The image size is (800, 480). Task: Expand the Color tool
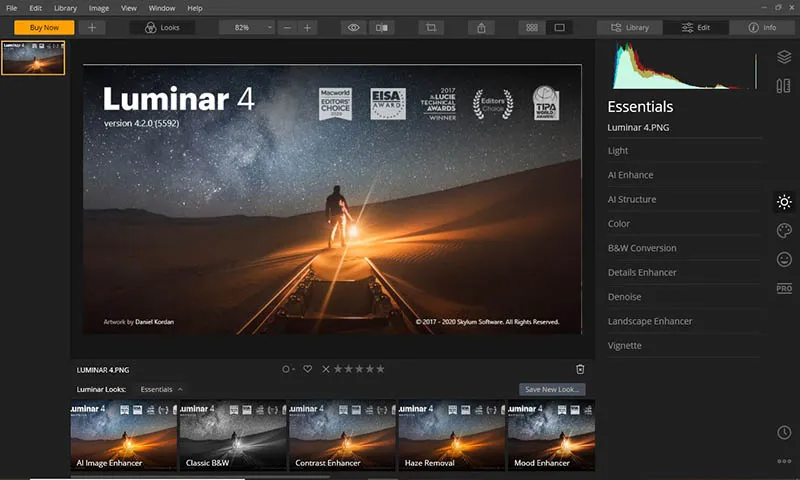tap(684, 223)
